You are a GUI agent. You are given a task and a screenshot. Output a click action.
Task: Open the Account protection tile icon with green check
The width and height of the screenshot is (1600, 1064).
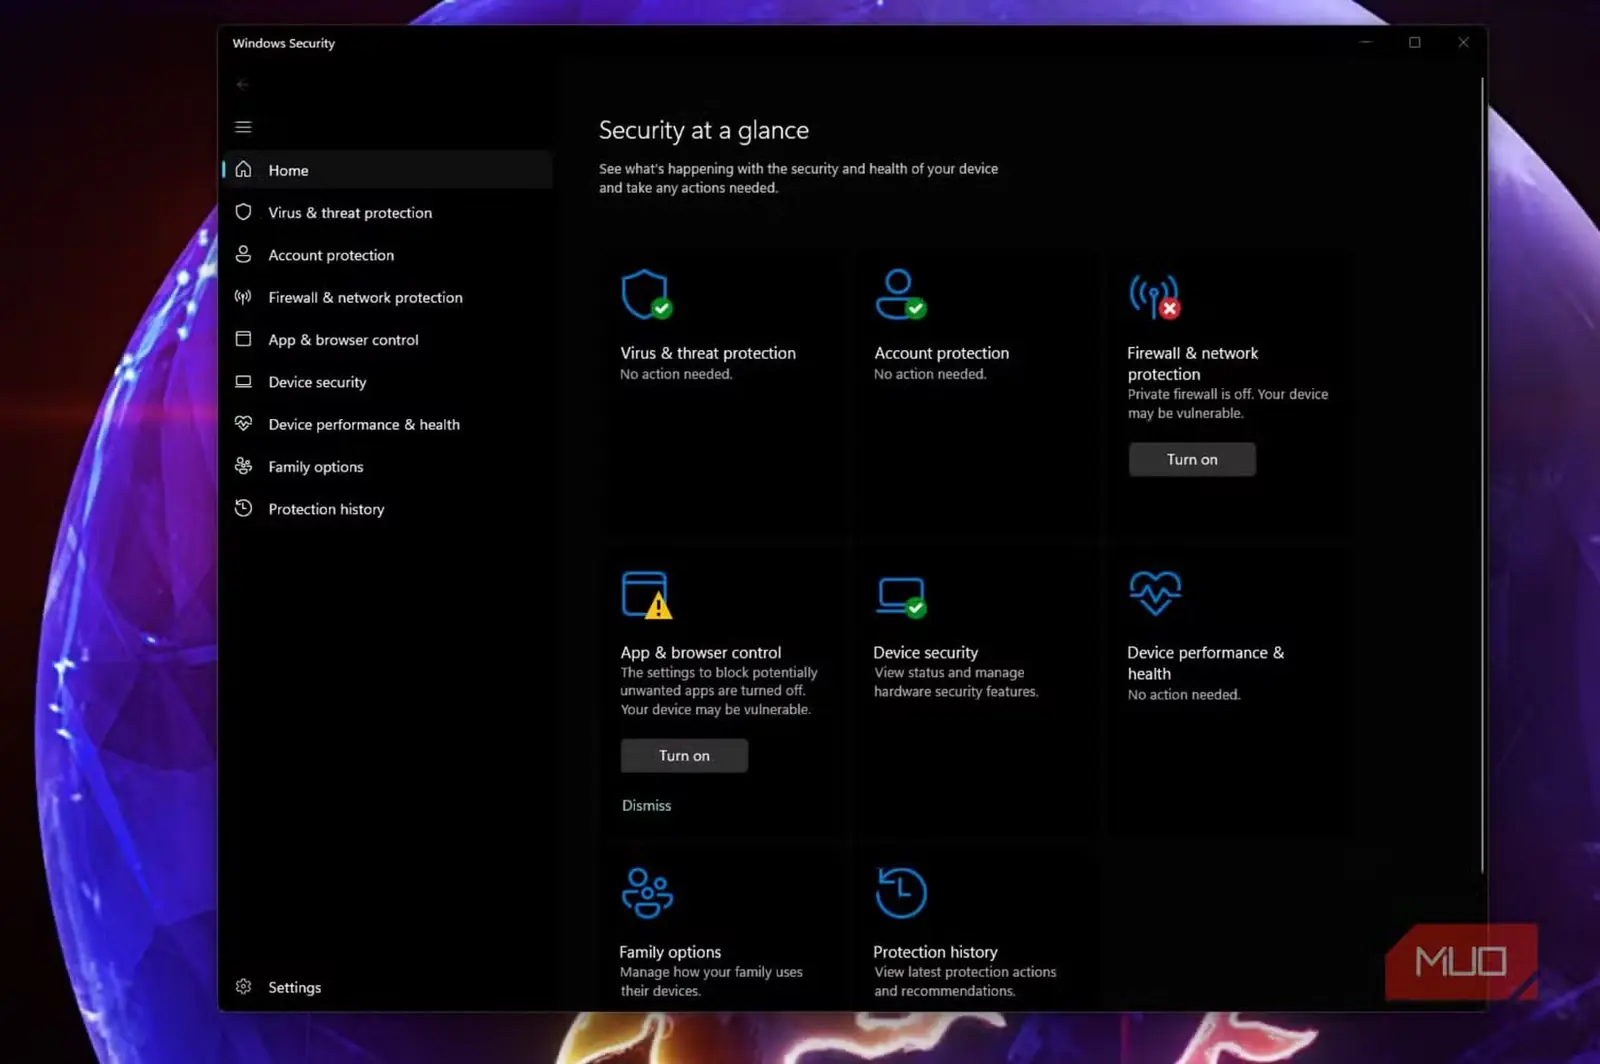900,294
